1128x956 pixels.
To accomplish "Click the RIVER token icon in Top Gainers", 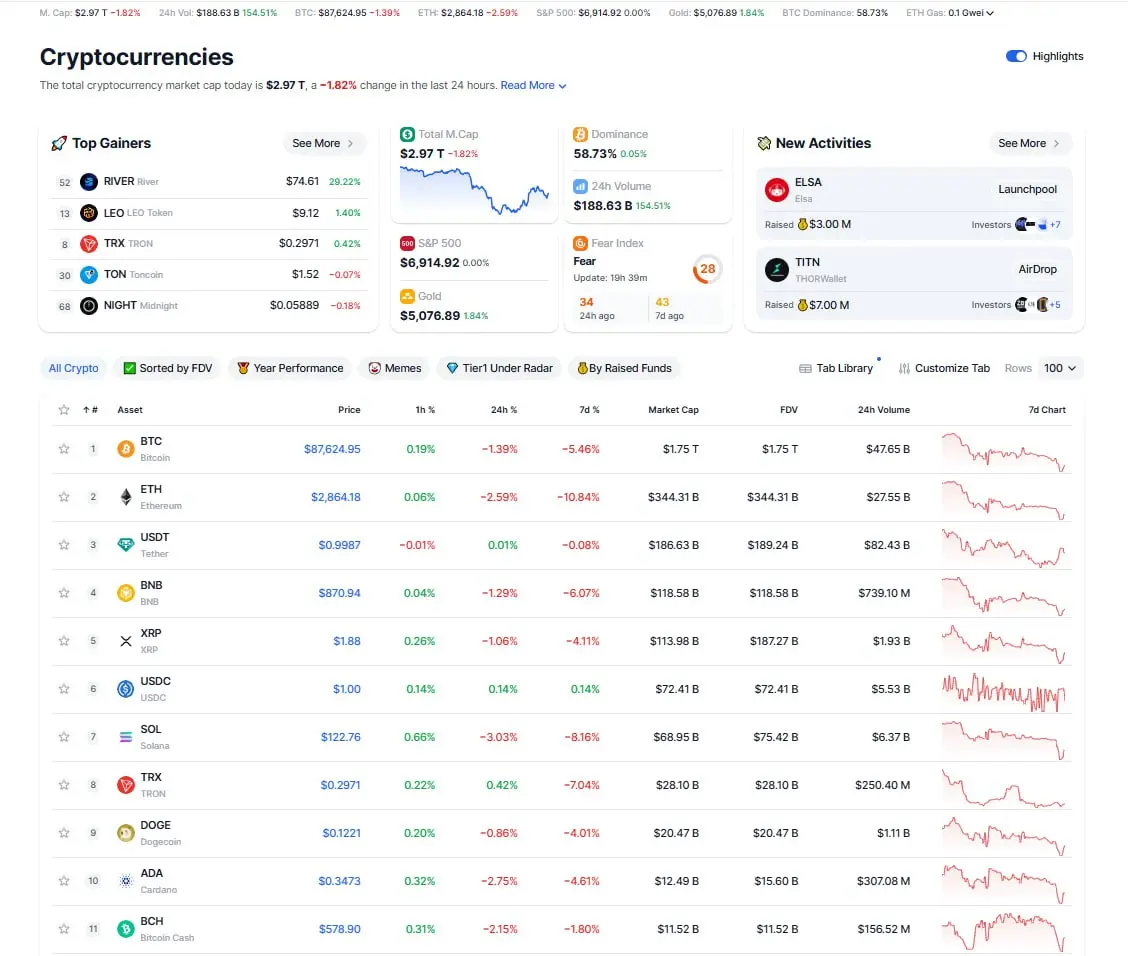I will click(88, 182).
